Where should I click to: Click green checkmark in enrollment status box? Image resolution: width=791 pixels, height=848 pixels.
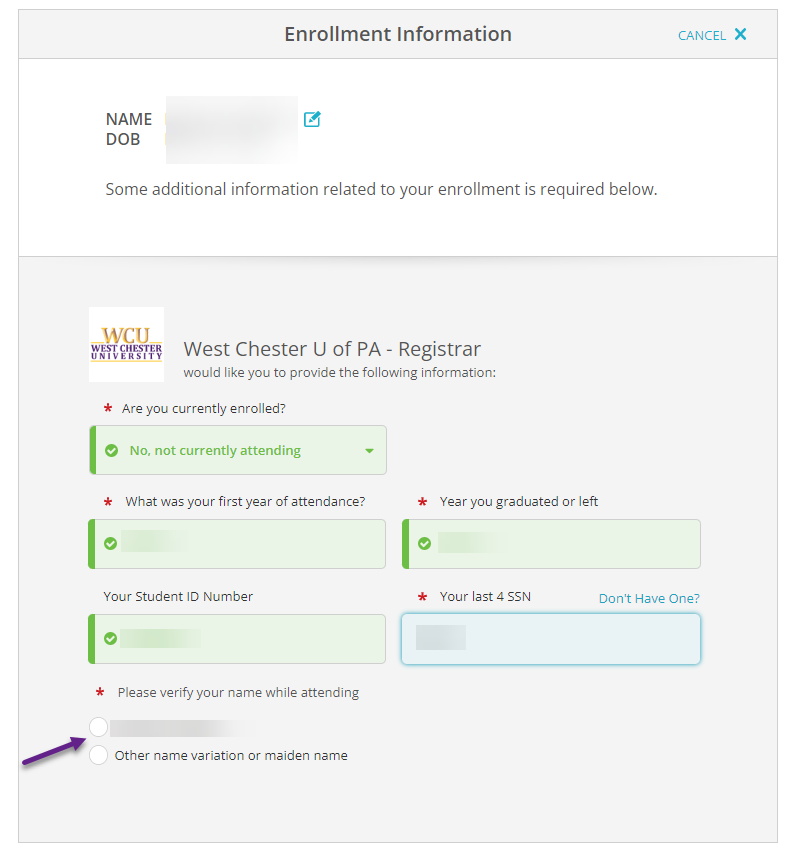112,451
